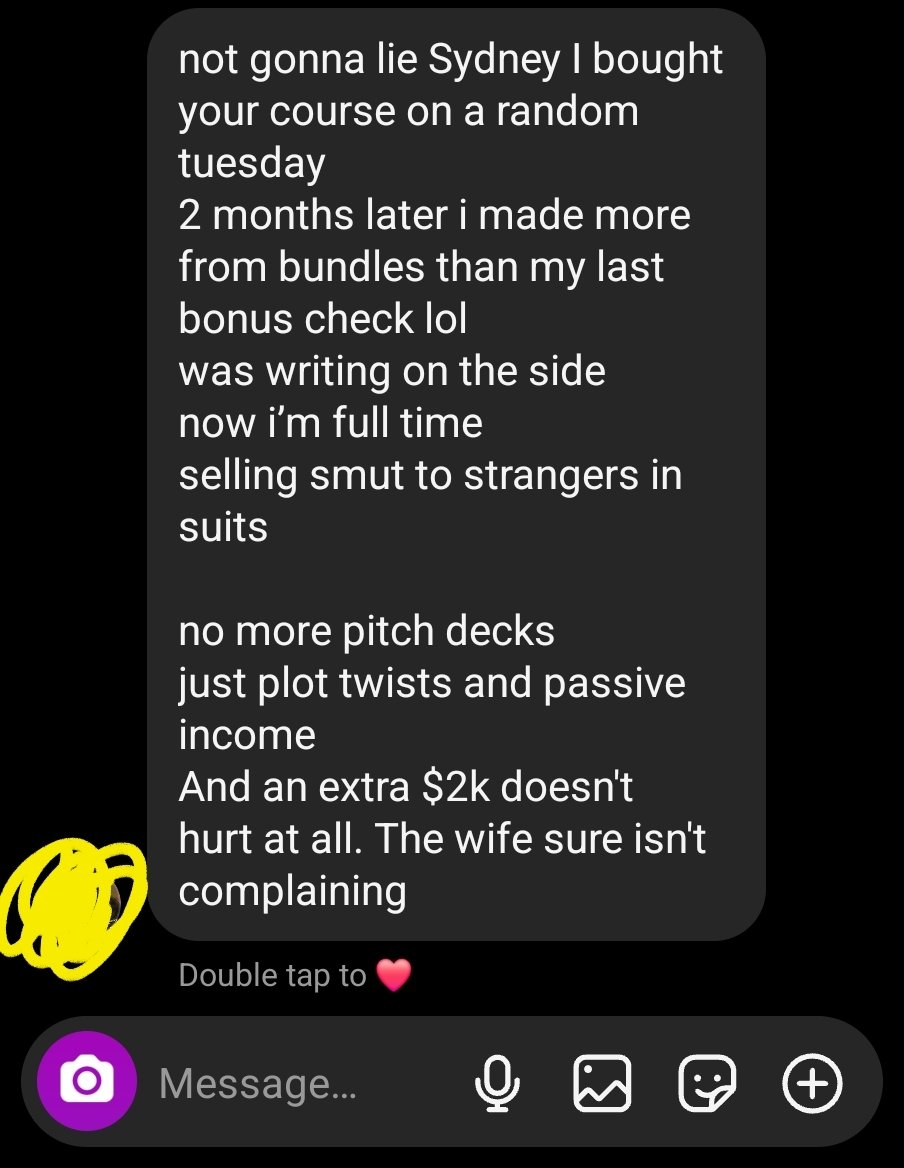Tap 'just plot twists and passive' line
The height and width of the screenshot is (1168, 904).
click(x=432, y=684)
